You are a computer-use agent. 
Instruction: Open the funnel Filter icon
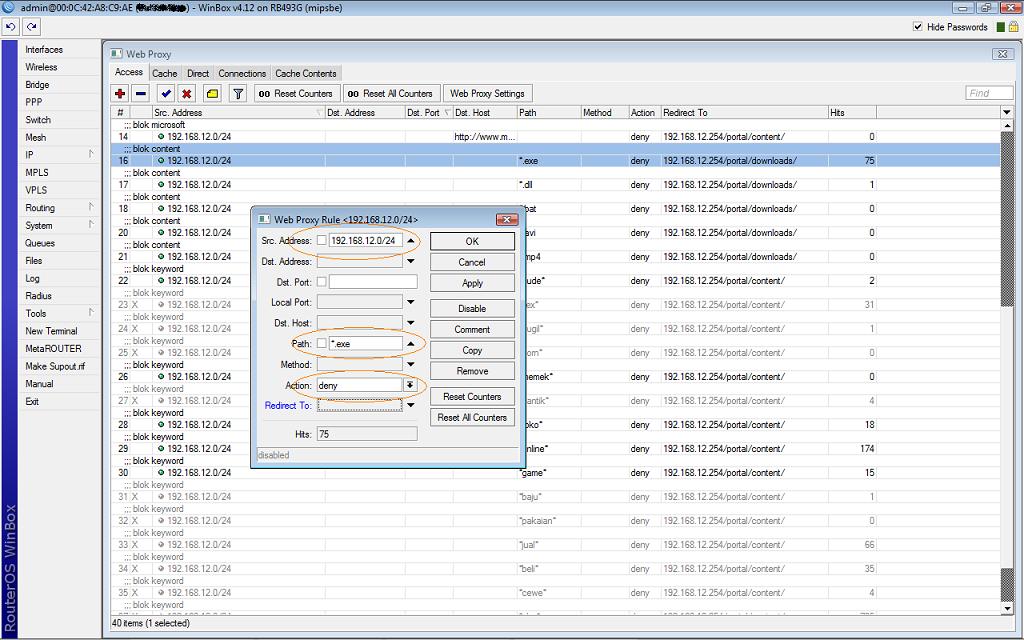(238, 93)
